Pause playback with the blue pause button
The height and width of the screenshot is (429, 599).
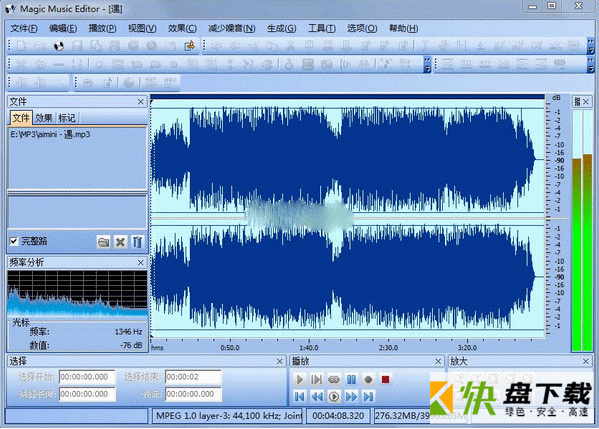point(351,379)
